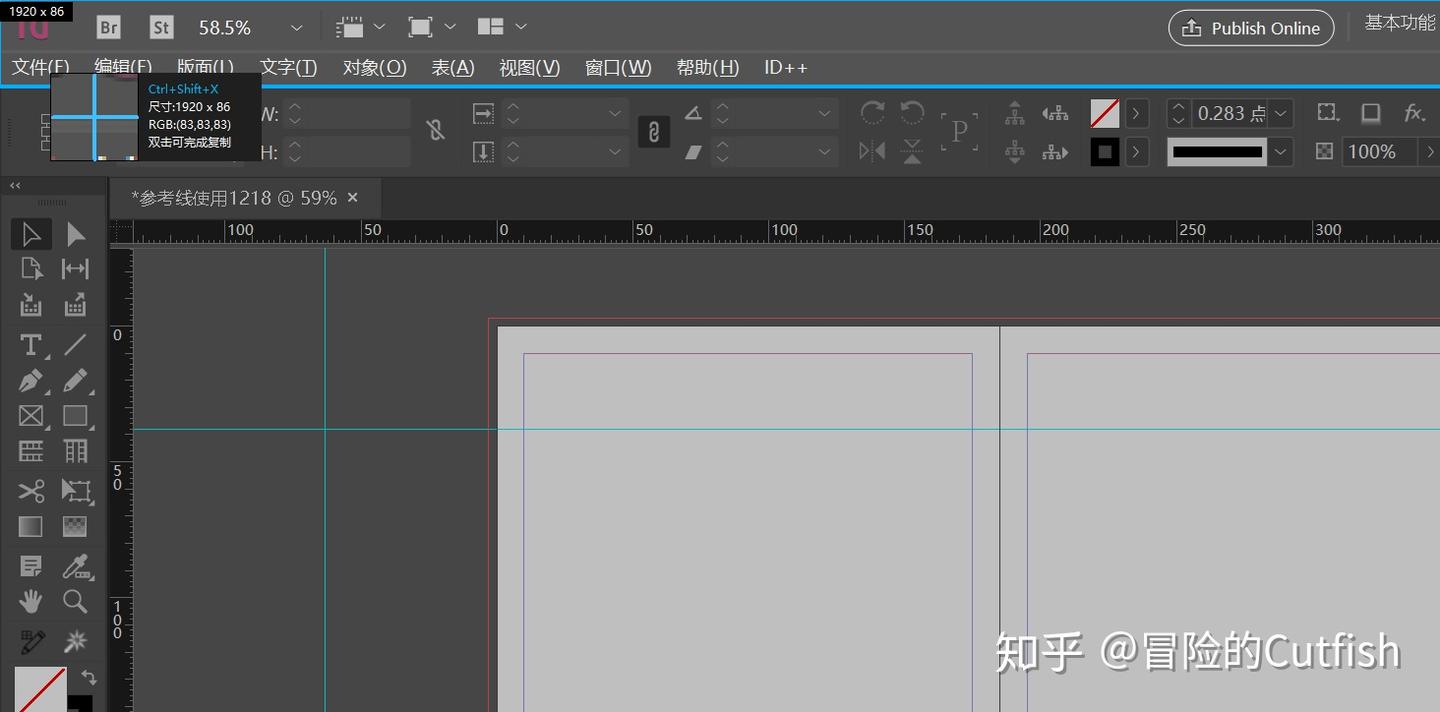Open the stroke style dropdown
The image size is (1440, 712).
click(1280, 152)
